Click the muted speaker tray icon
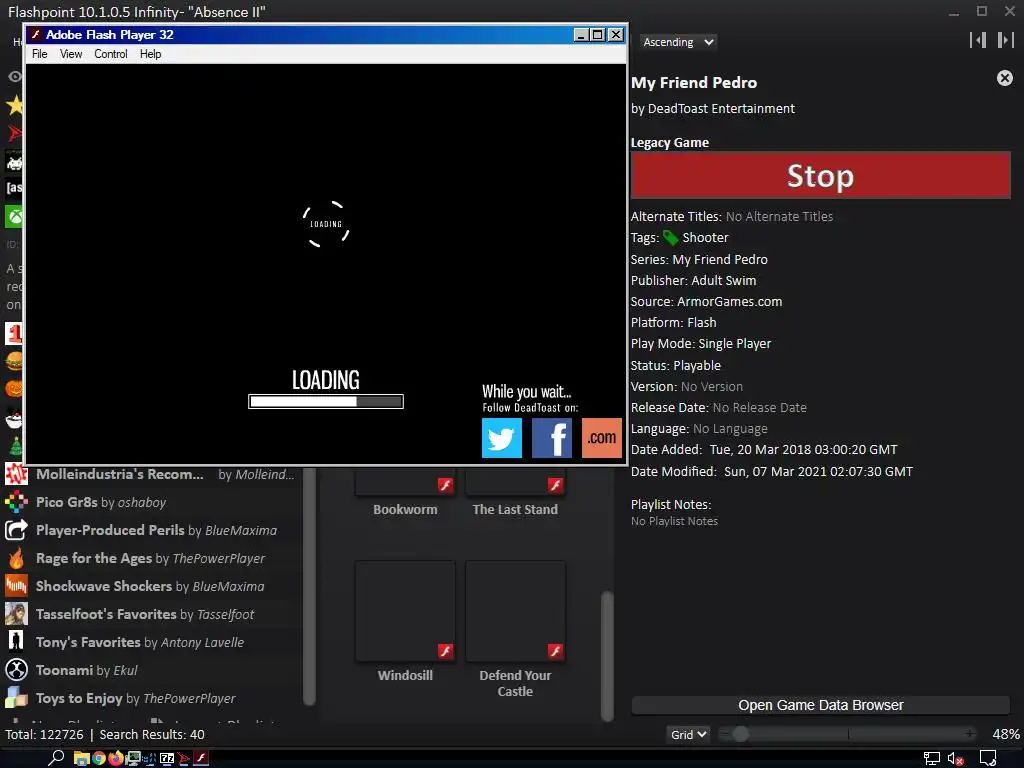This screenshot has height=768, width=1024. click(955, 759)
